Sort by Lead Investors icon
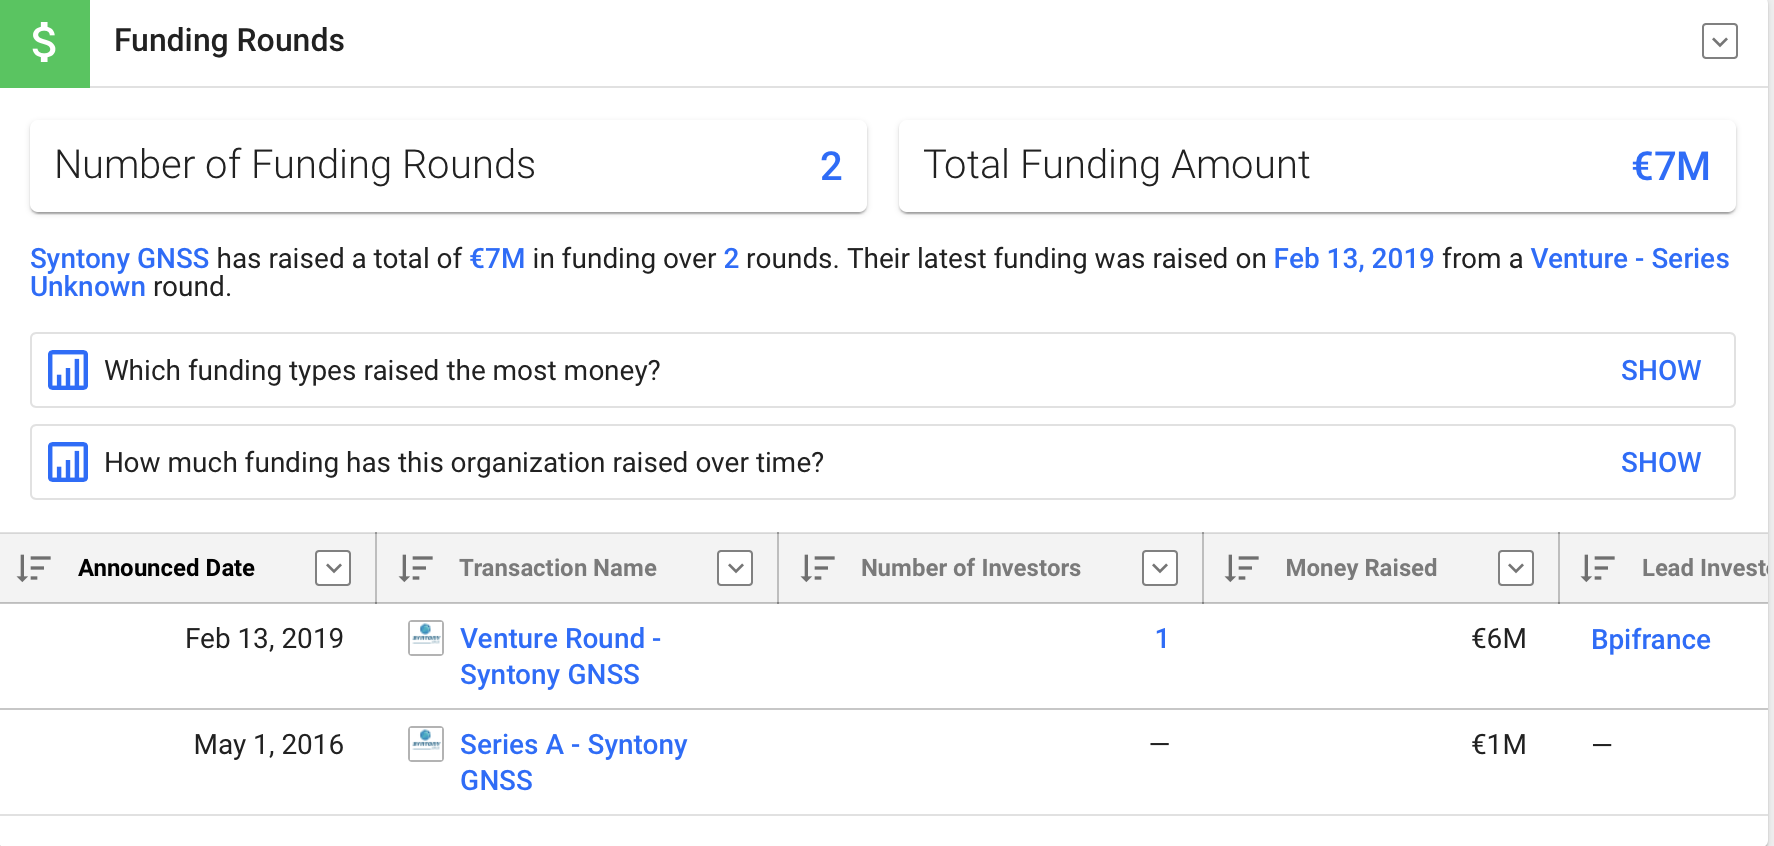Image resolution: width=1774 pixels, height=846 pixels. (1597, 568)
